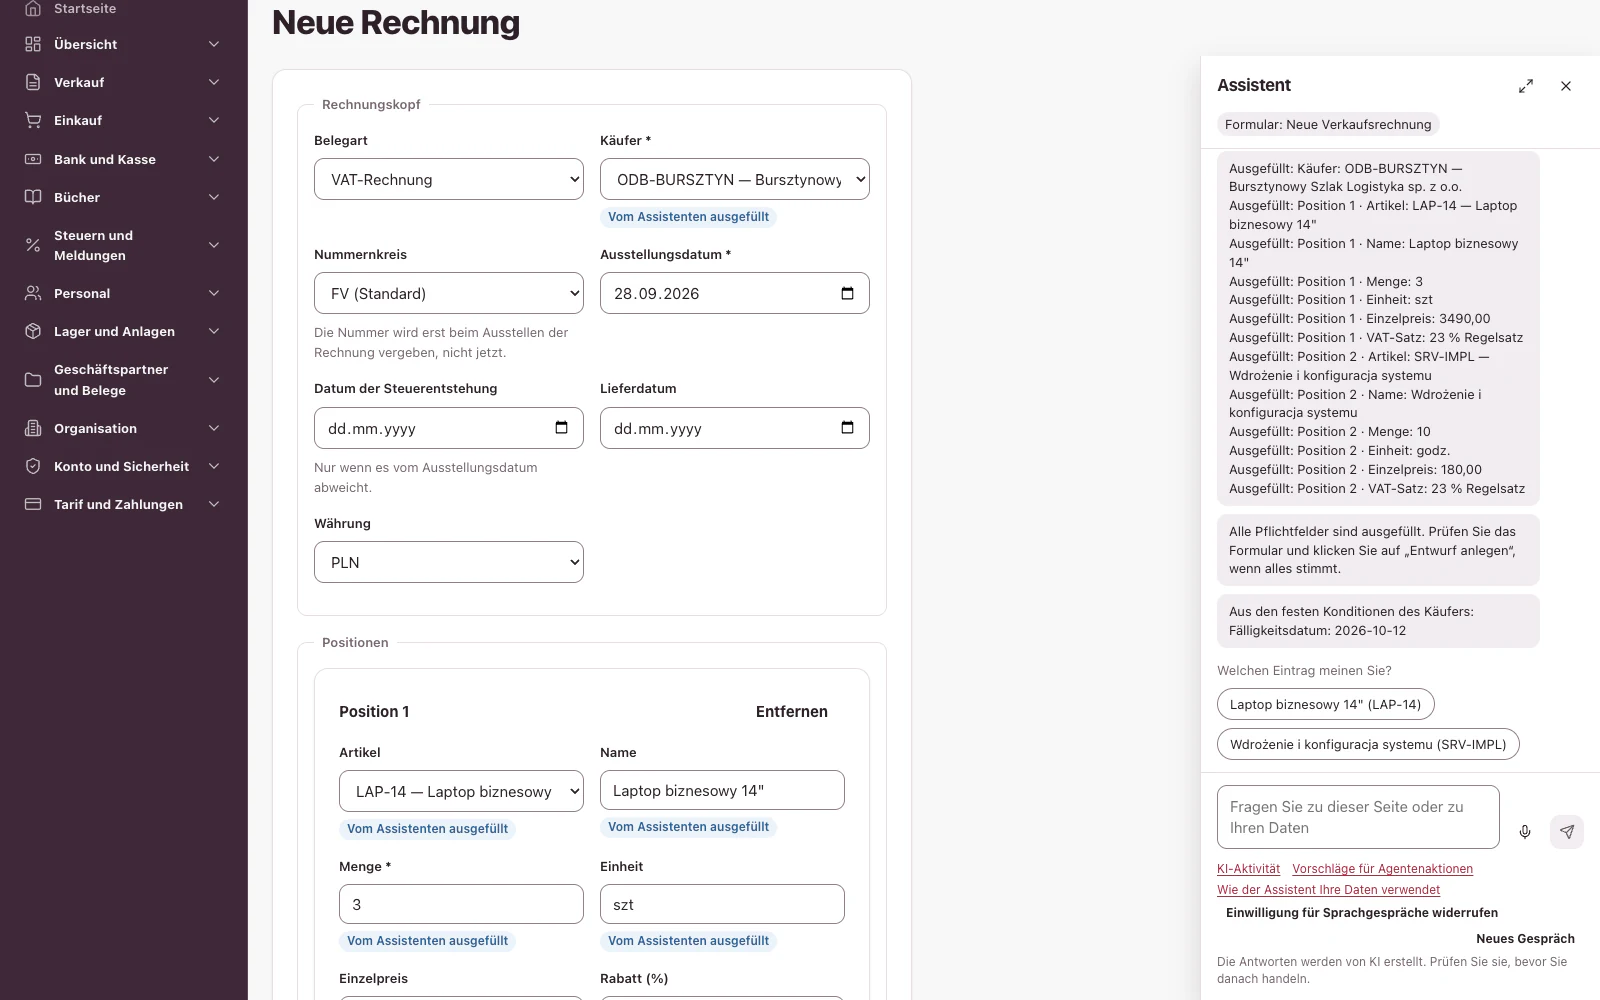Click Einwilligung für Sprachgespräche widerrufen
The image size is (1600, 1000).
1362,913
